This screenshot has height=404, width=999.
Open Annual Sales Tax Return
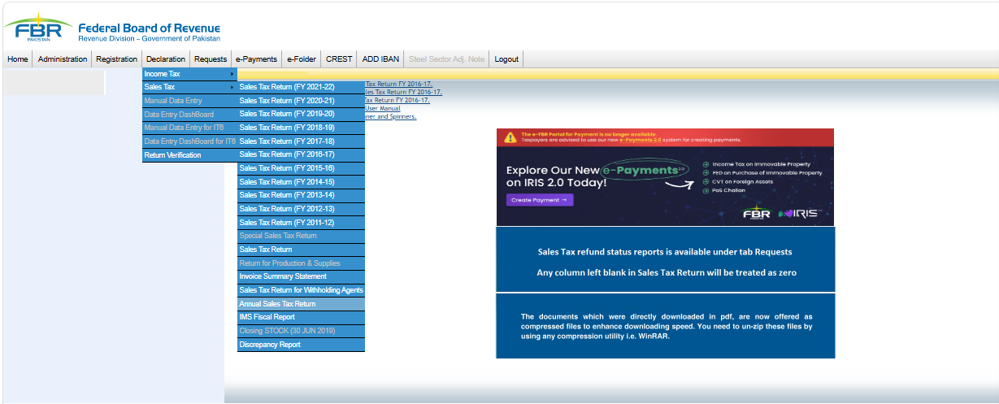301,304
